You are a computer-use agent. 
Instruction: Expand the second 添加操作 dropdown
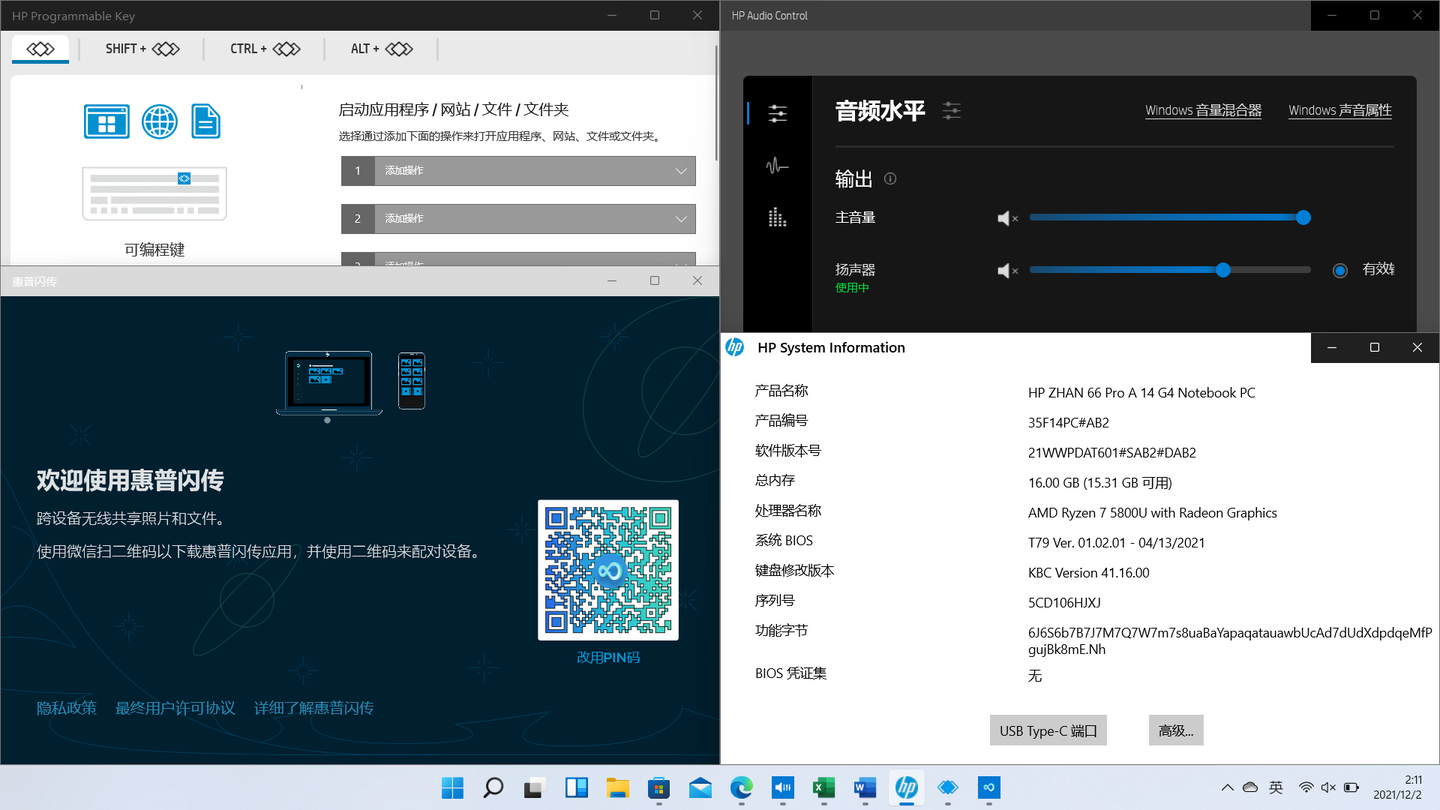coord(518,219)
